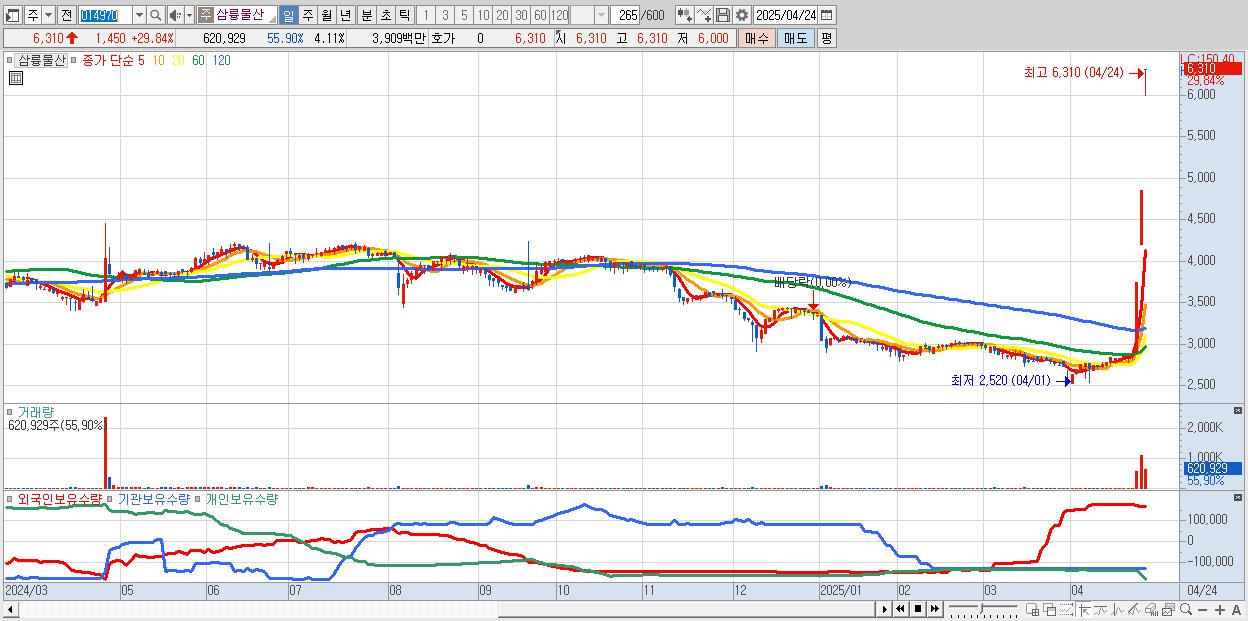This screenshot has height=621, width=1248.
Task: Edit the date field 2025/04/24
Action: point(786,15)
